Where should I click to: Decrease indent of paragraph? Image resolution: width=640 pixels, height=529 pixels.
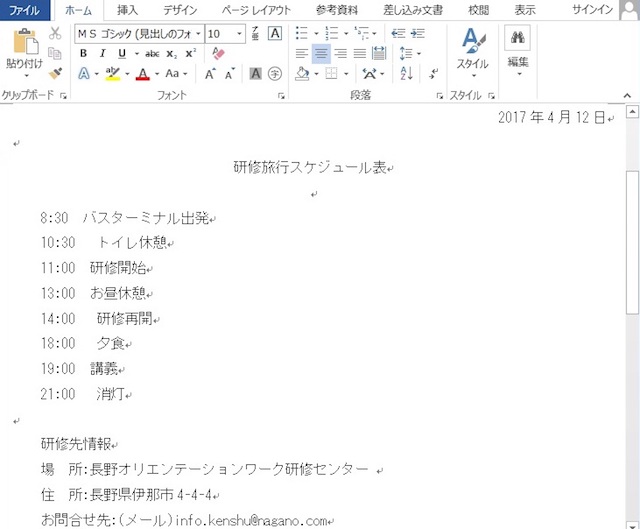[398, 33]
